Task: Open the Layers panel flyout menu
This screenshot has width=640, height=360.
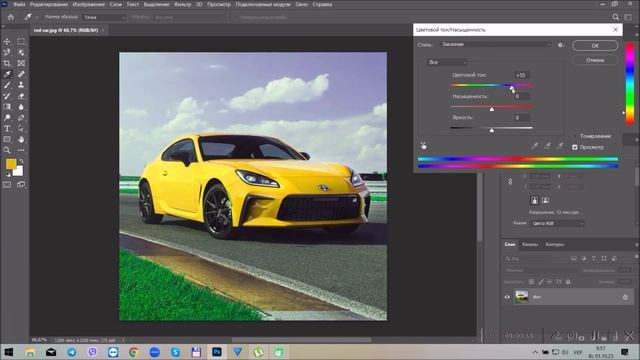Action: click(636, 244)
